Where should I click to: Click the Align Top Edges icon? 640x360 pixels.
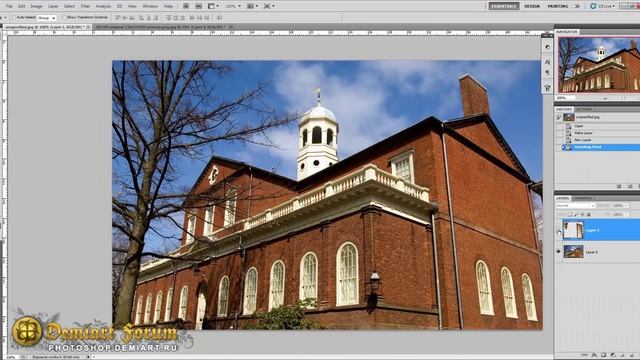pos(118,18)
